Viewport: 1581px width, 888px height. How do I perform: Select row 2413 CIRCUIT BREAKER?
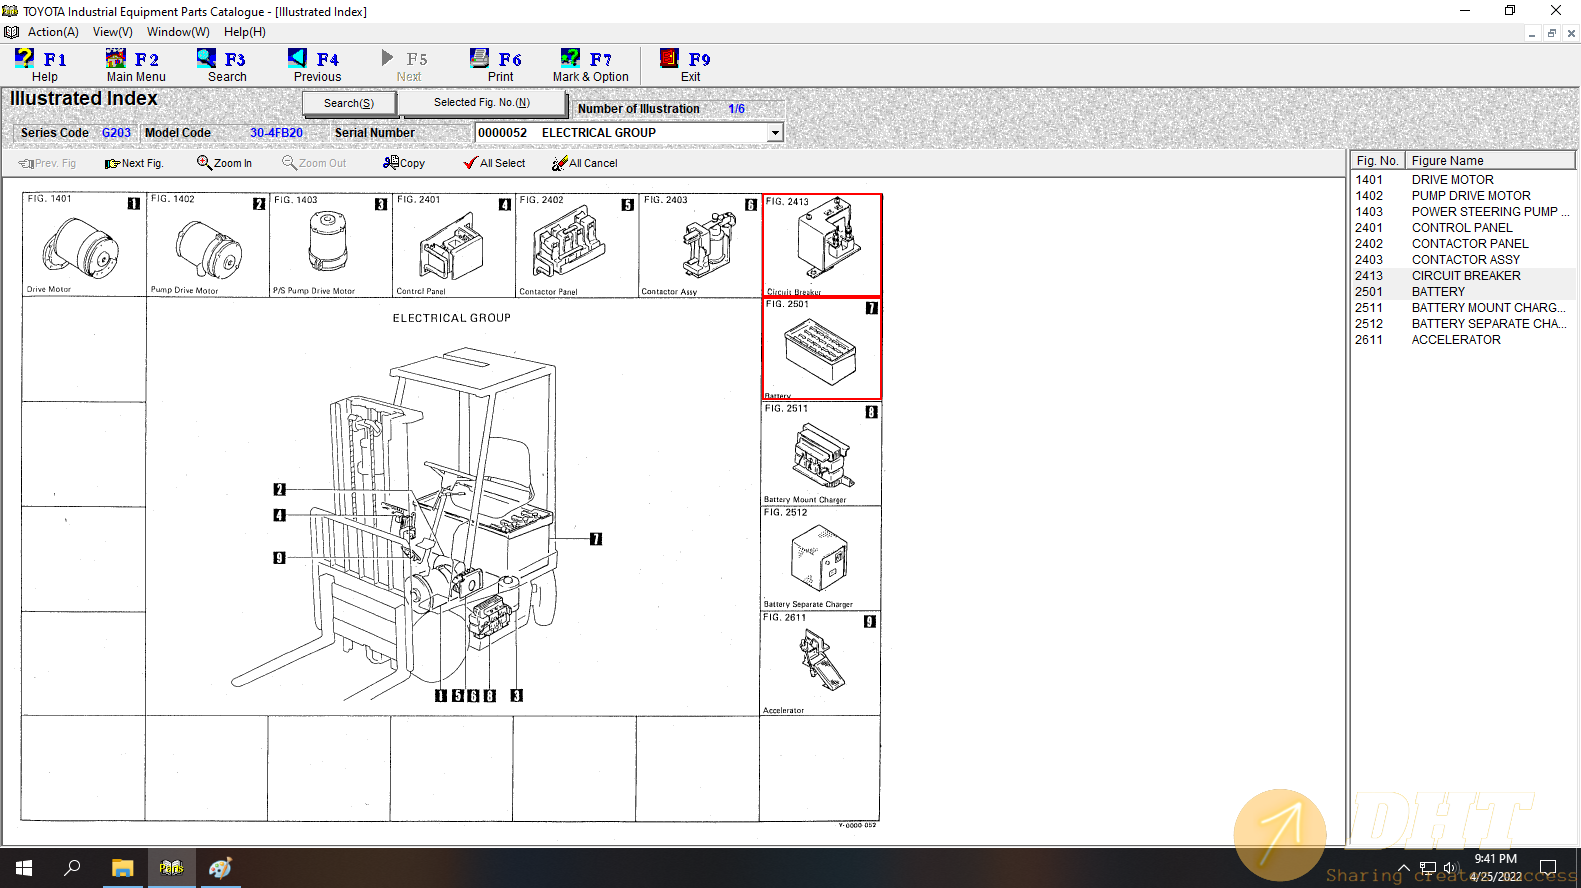1462,276
